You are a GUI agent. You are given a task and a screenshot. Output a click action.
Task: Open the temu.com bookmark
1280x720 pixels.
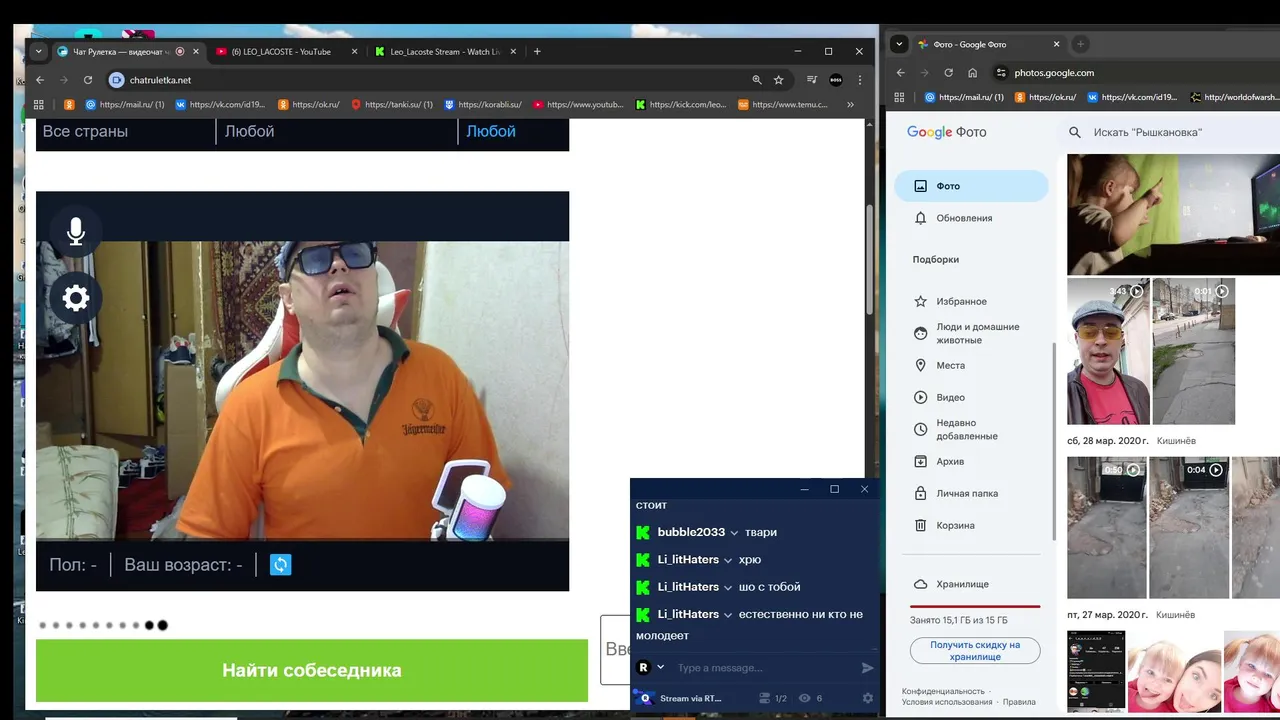coord(783,104)
